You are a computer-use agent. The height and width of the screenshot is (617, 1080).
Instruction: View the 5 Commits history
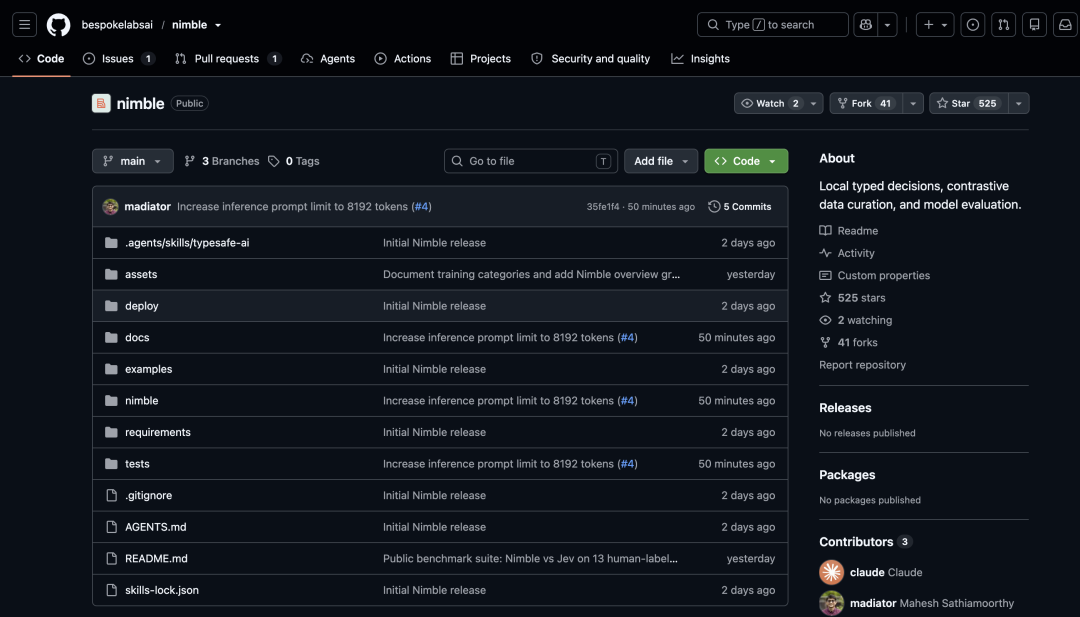pos(740,207)
